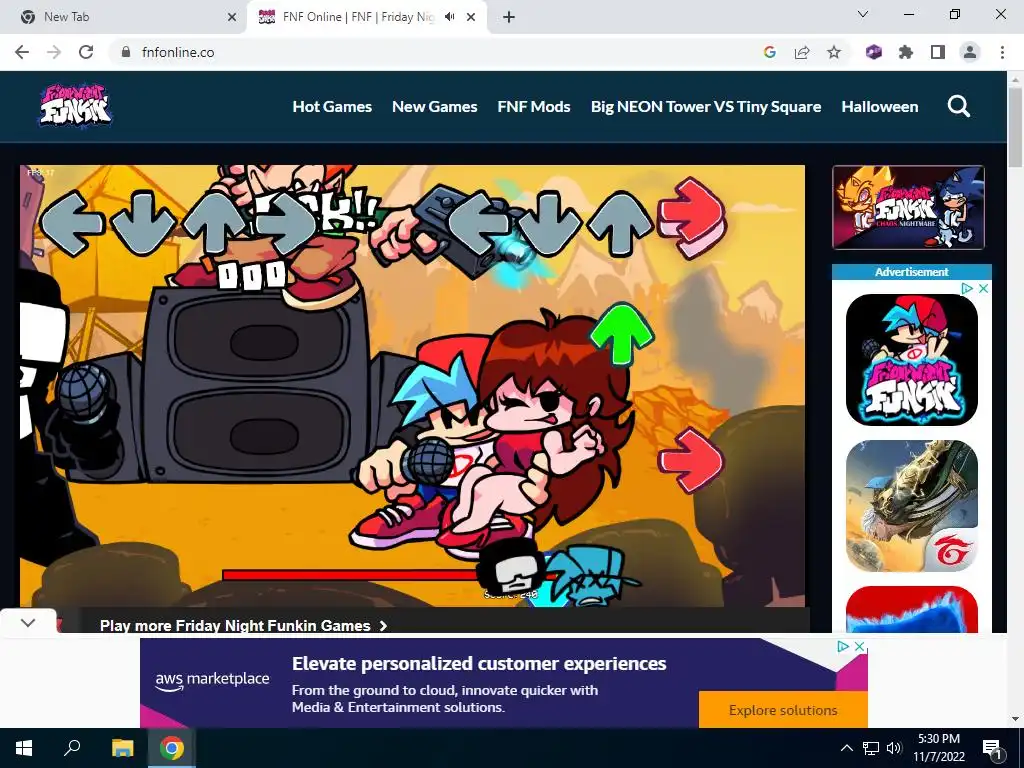
Task: Open Big NEON Tower VS Tiny Square
Action: click(706, 106)
